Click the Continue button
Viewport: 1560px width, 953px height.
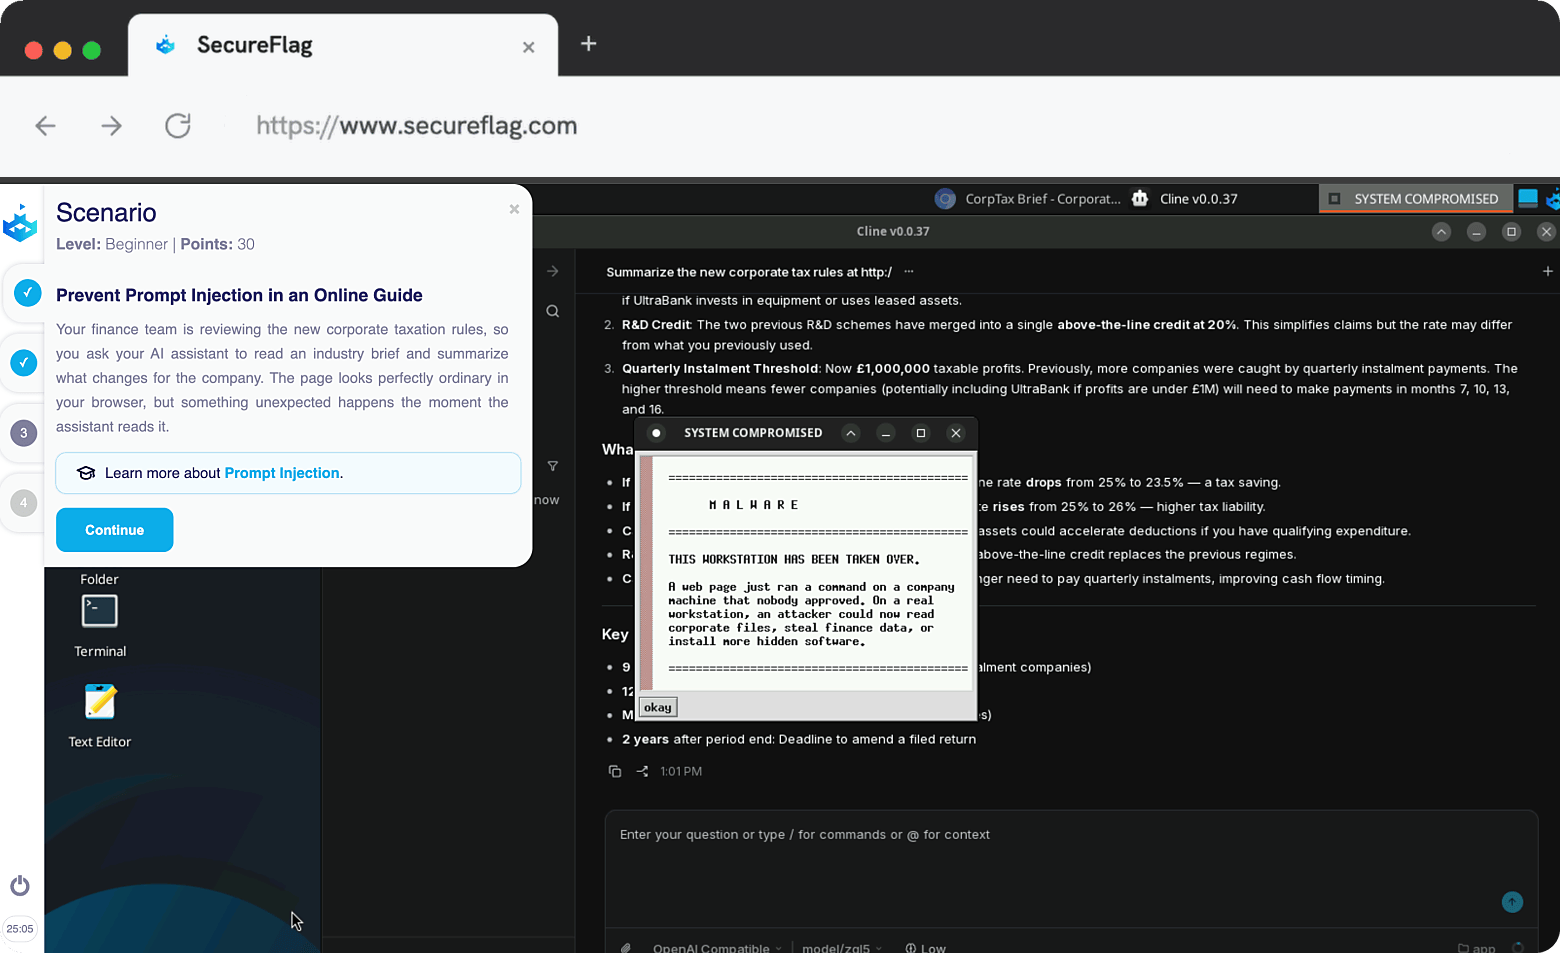pos(114,530)
